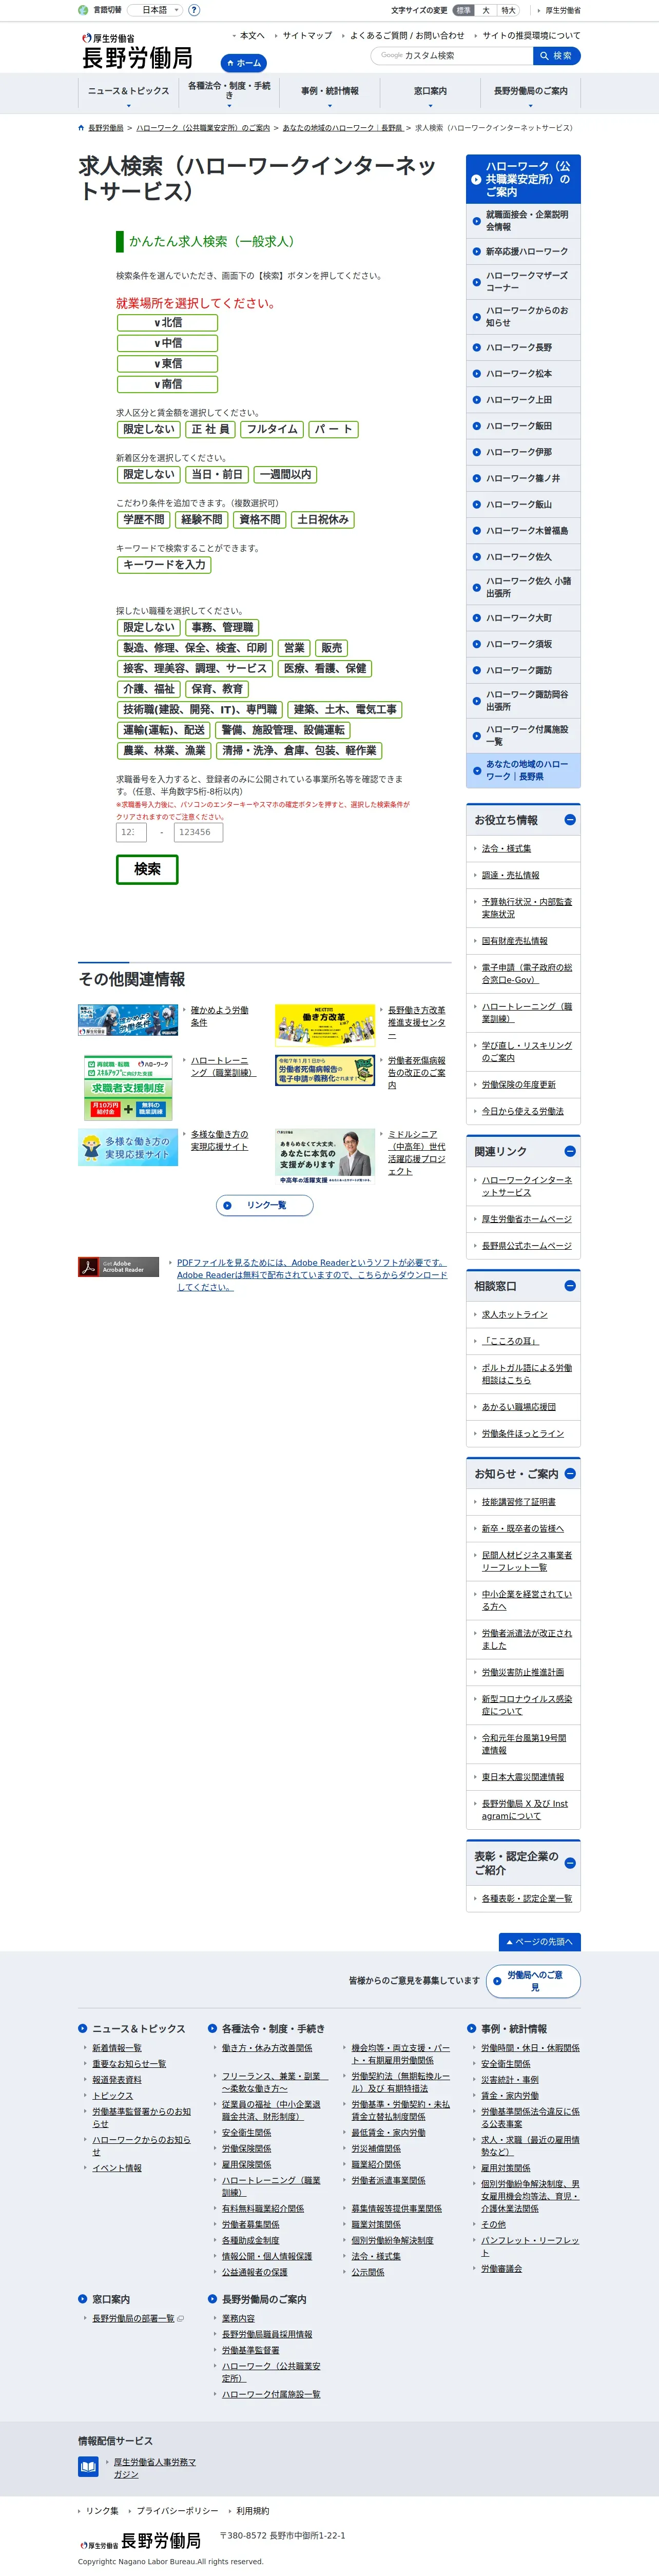Viewport: 659px width, 2576px height.
Task: Click the ホーム button
Action: (x=243, y=62)
